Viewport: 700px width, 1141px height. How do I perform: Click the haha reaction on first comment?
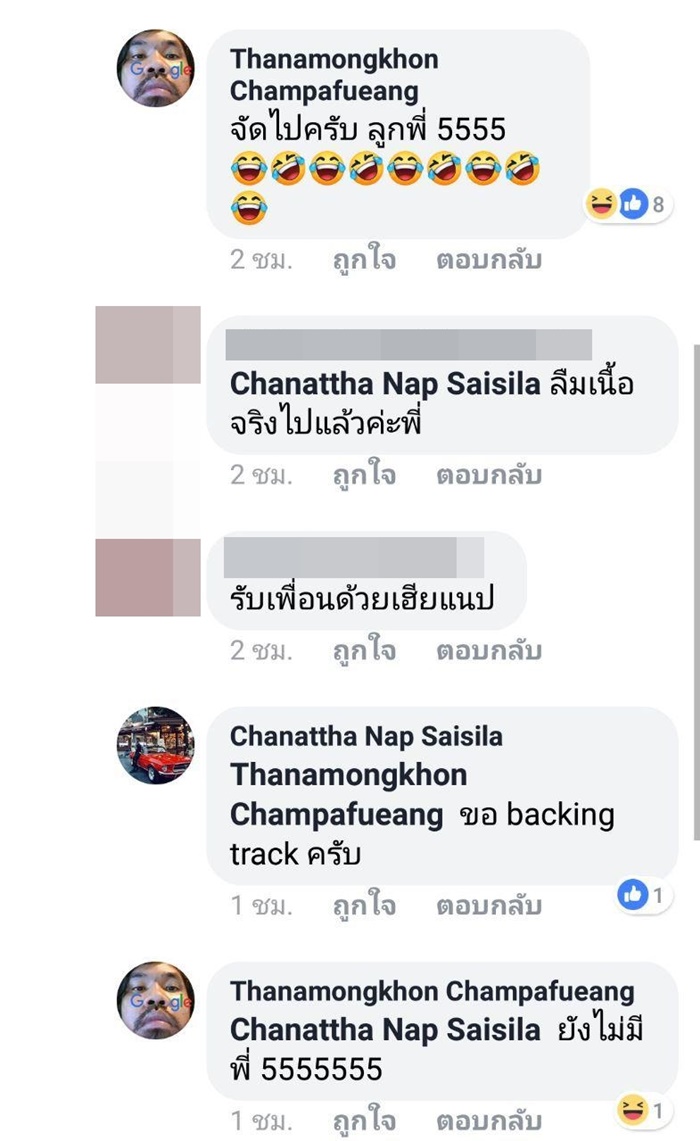click(x=602, y=204)
